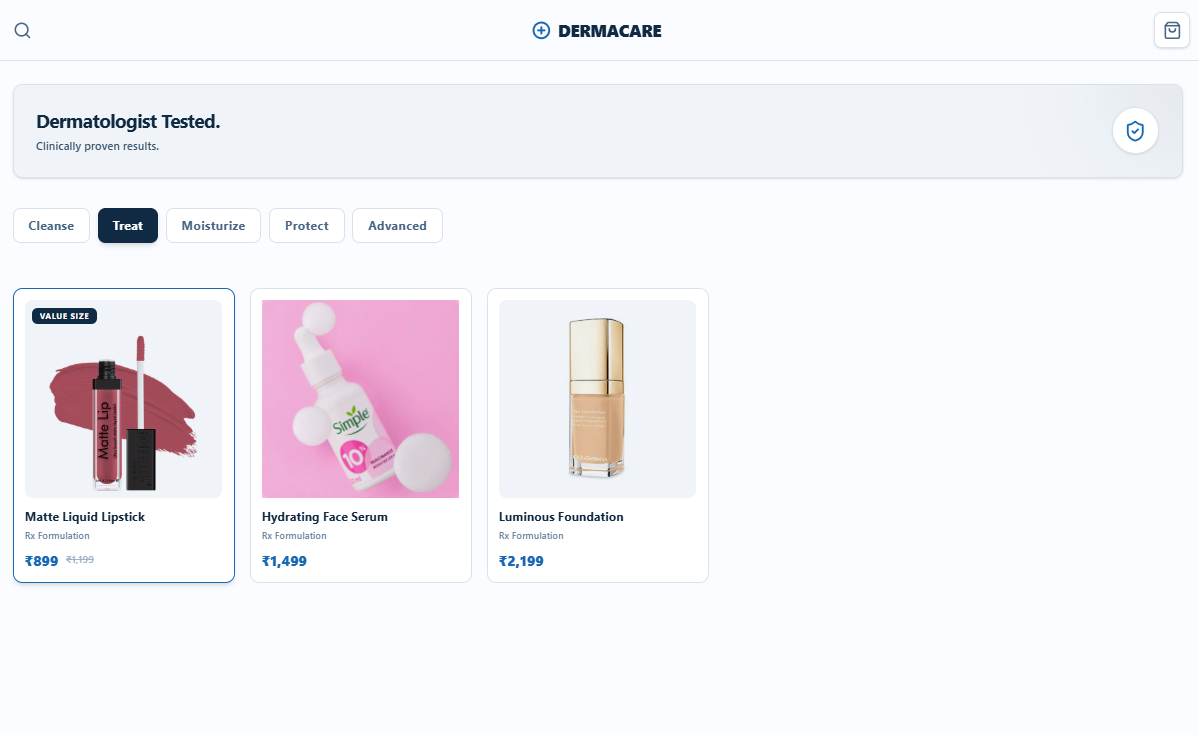Open the Luminous Foundation bottle image
This screenshot has height=735, width=1198.
(x=597, y=399)
